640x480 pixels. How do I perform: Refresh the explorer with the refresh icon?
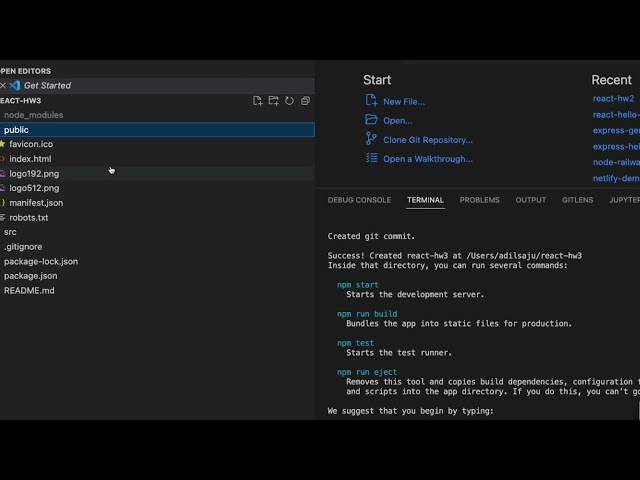[289, 101]
